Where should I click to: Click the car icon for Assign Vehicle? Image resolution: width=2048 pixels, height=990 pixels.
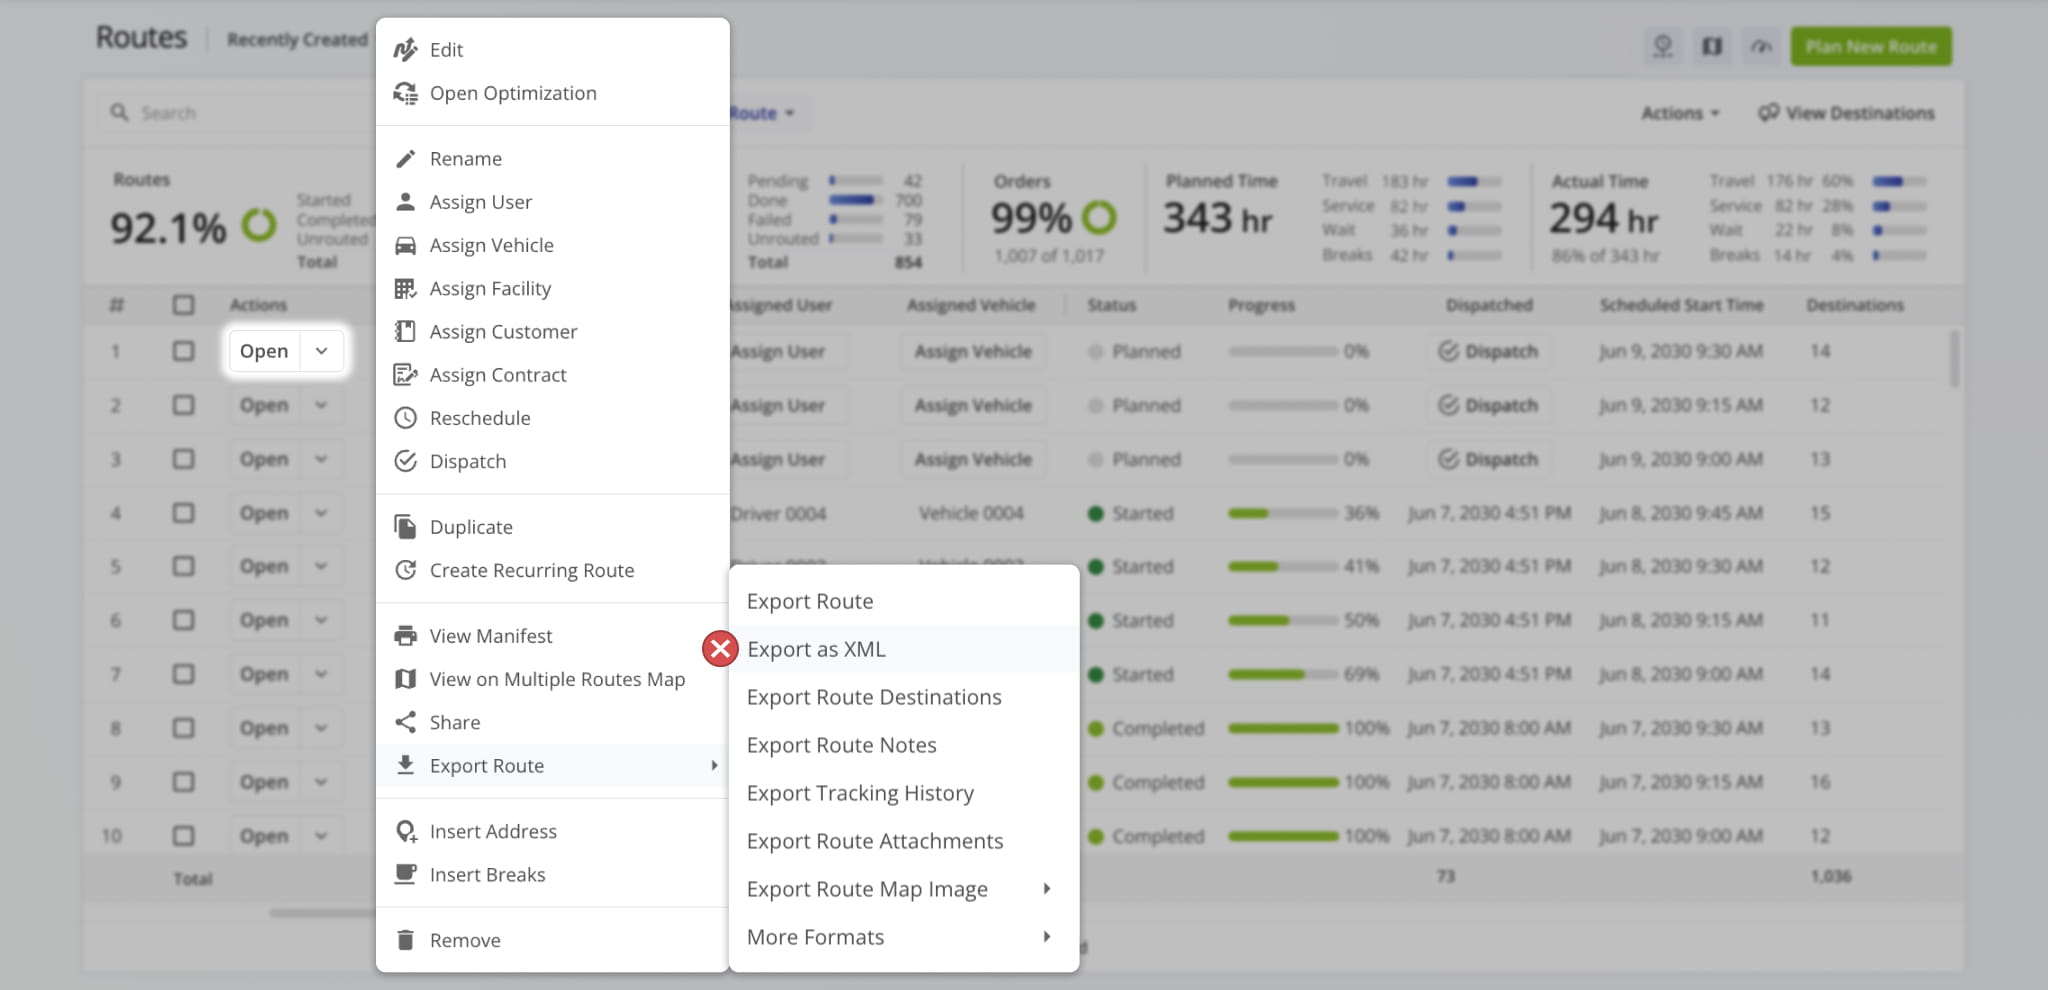405,245
